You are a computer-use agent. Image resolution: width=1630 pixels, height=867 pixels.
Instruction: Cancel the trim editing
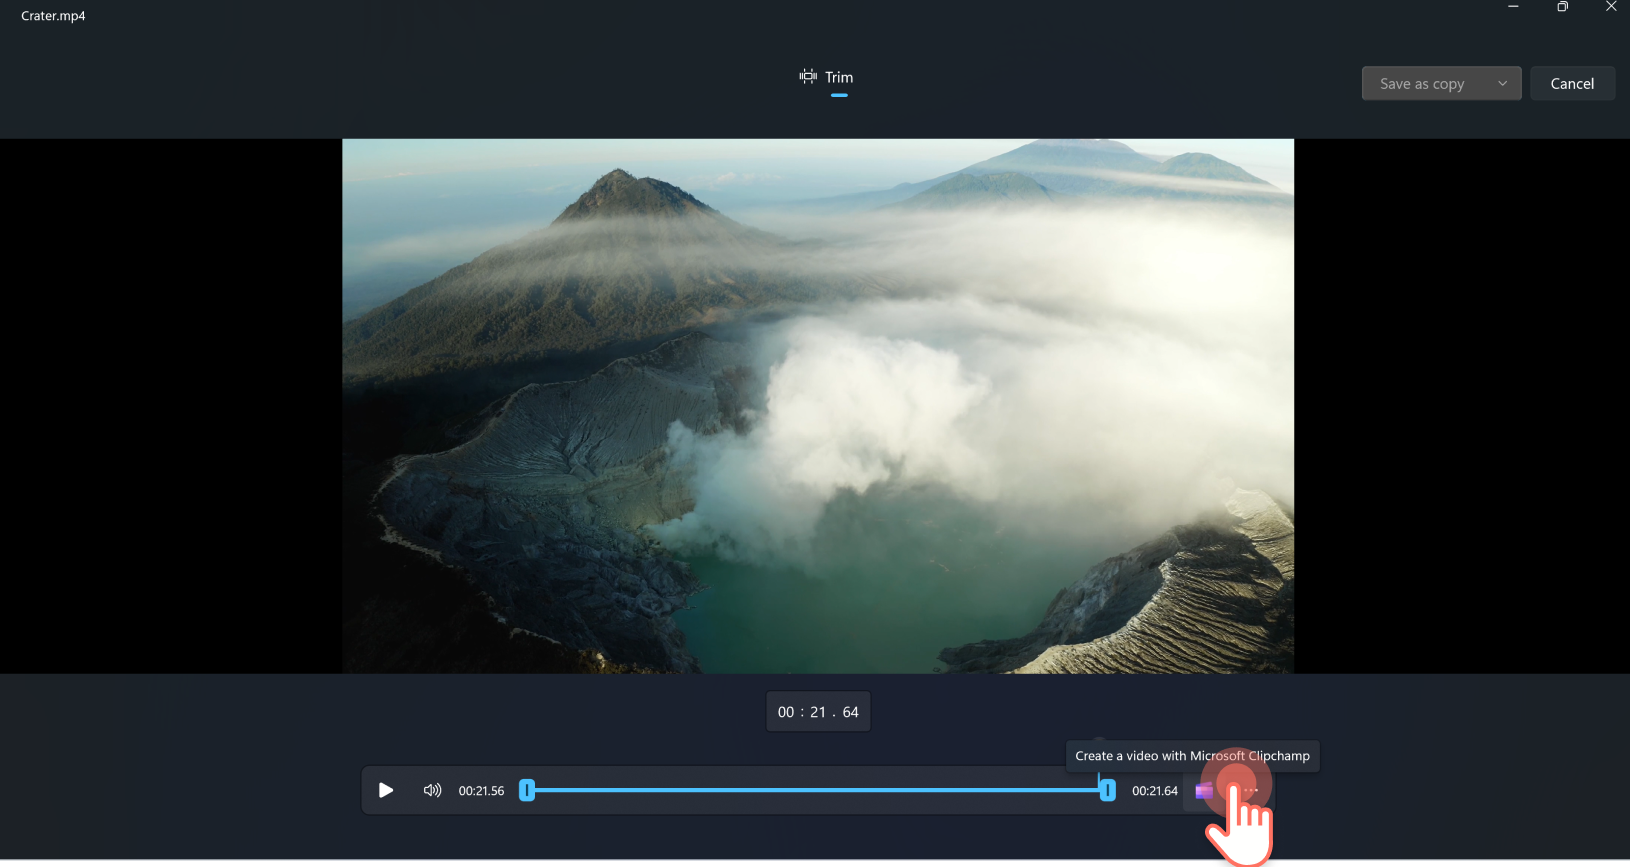(x=1572, y=84)
